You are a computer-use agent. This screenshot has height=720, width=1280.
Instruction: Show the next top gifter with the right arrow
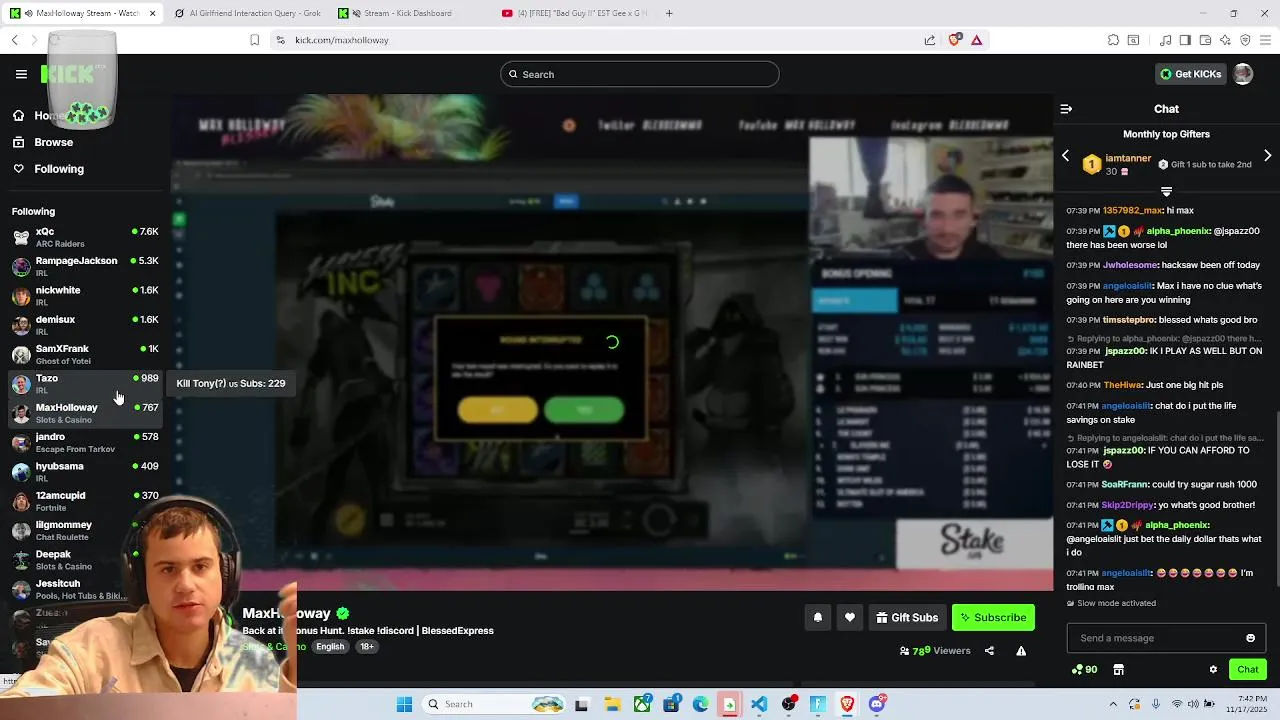(1267, 156)
